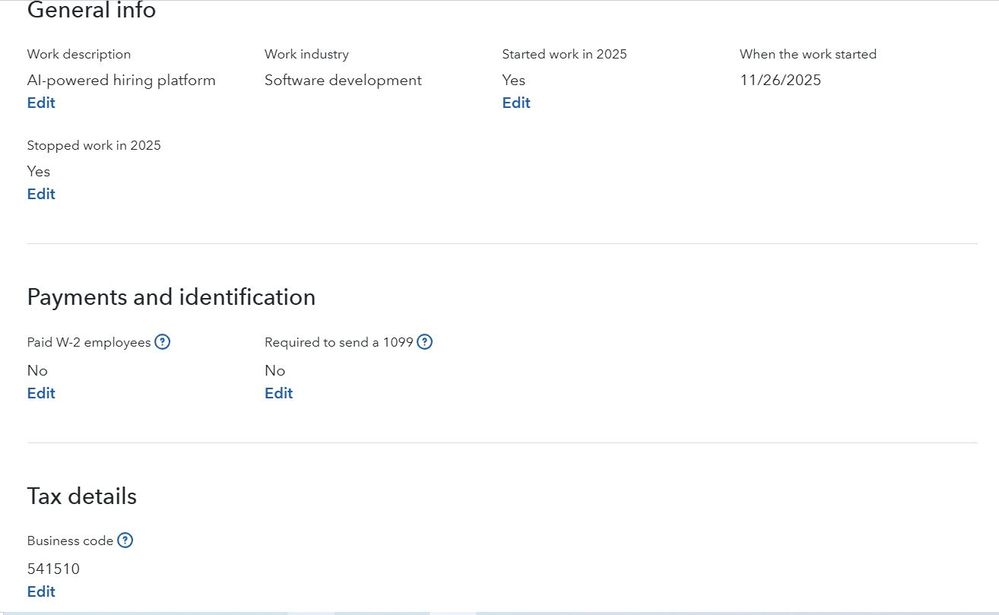Select the AI-powered hiring platform text
Viewport: 999px width, 615px height.
[121, 80]
